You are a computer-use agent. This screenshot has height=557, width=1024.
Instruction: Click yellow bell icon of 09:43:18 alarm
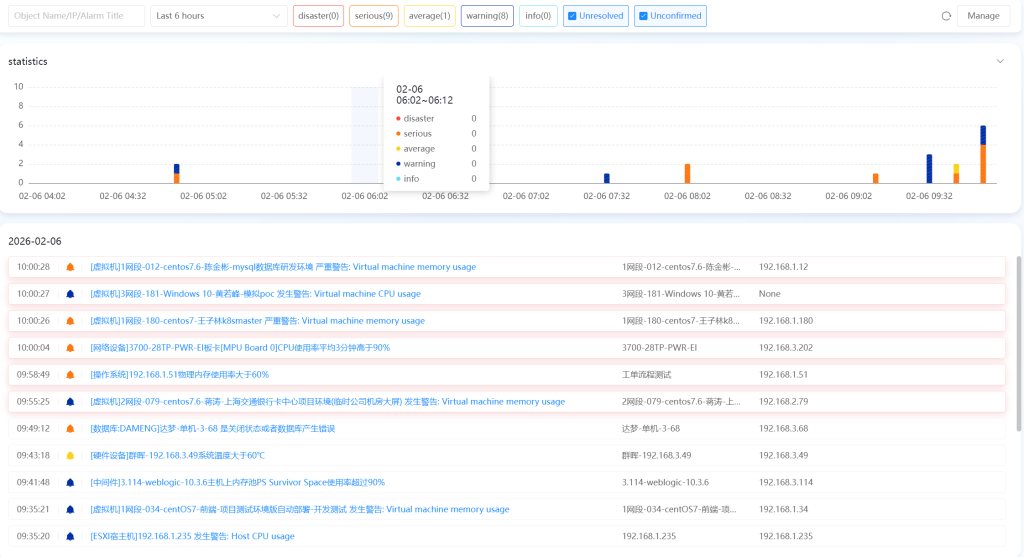coord(70,455)
